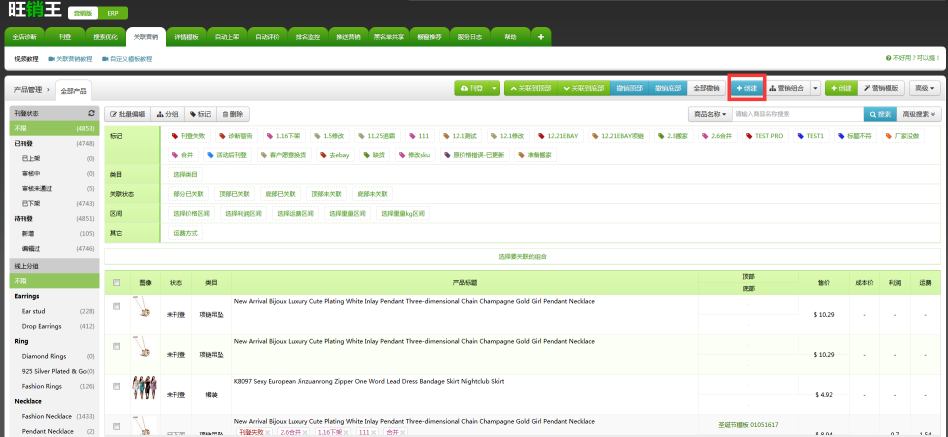The image size is (948, 437).
Task: Click the 营销模版 button
Action: 881,88
